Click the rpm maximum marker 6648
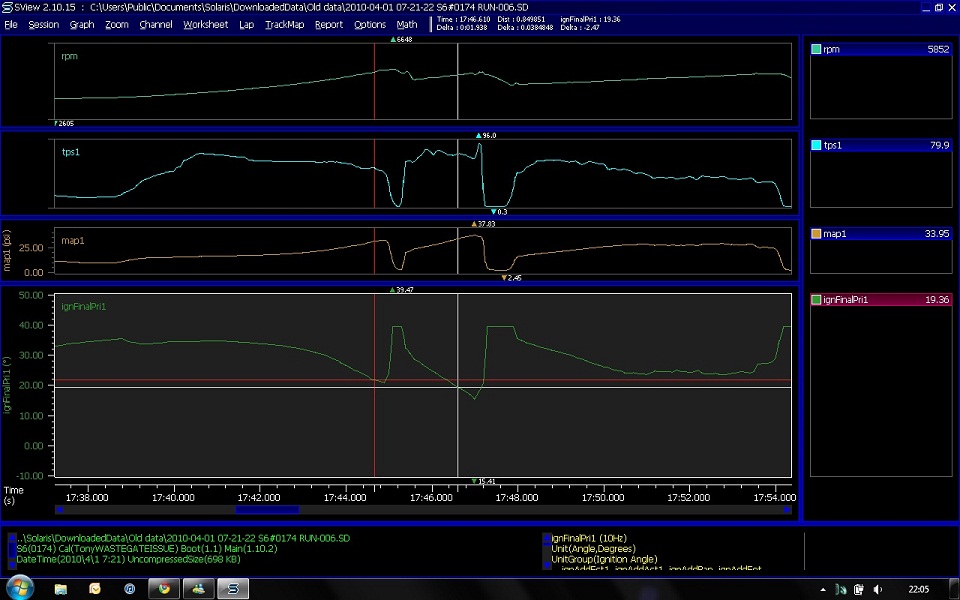Viewport: 960px width, 600px height. click(402, 39)
